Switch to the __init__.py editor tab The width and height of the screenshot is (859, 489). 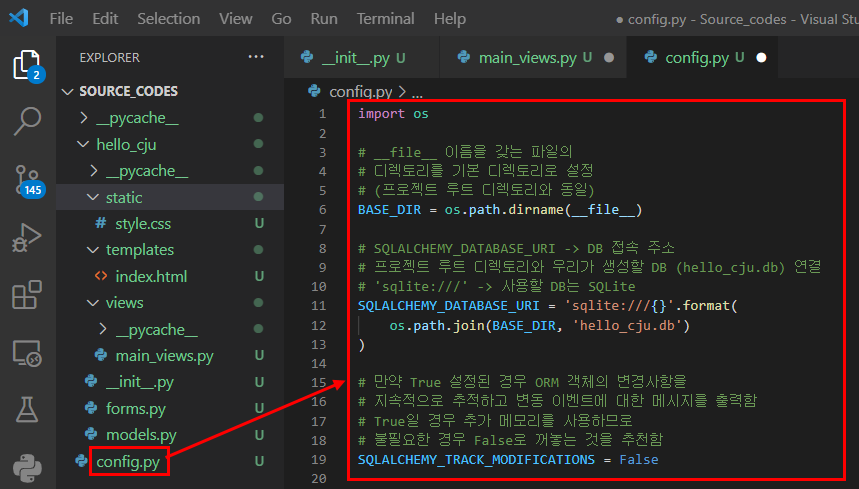[x=362, y=57]
